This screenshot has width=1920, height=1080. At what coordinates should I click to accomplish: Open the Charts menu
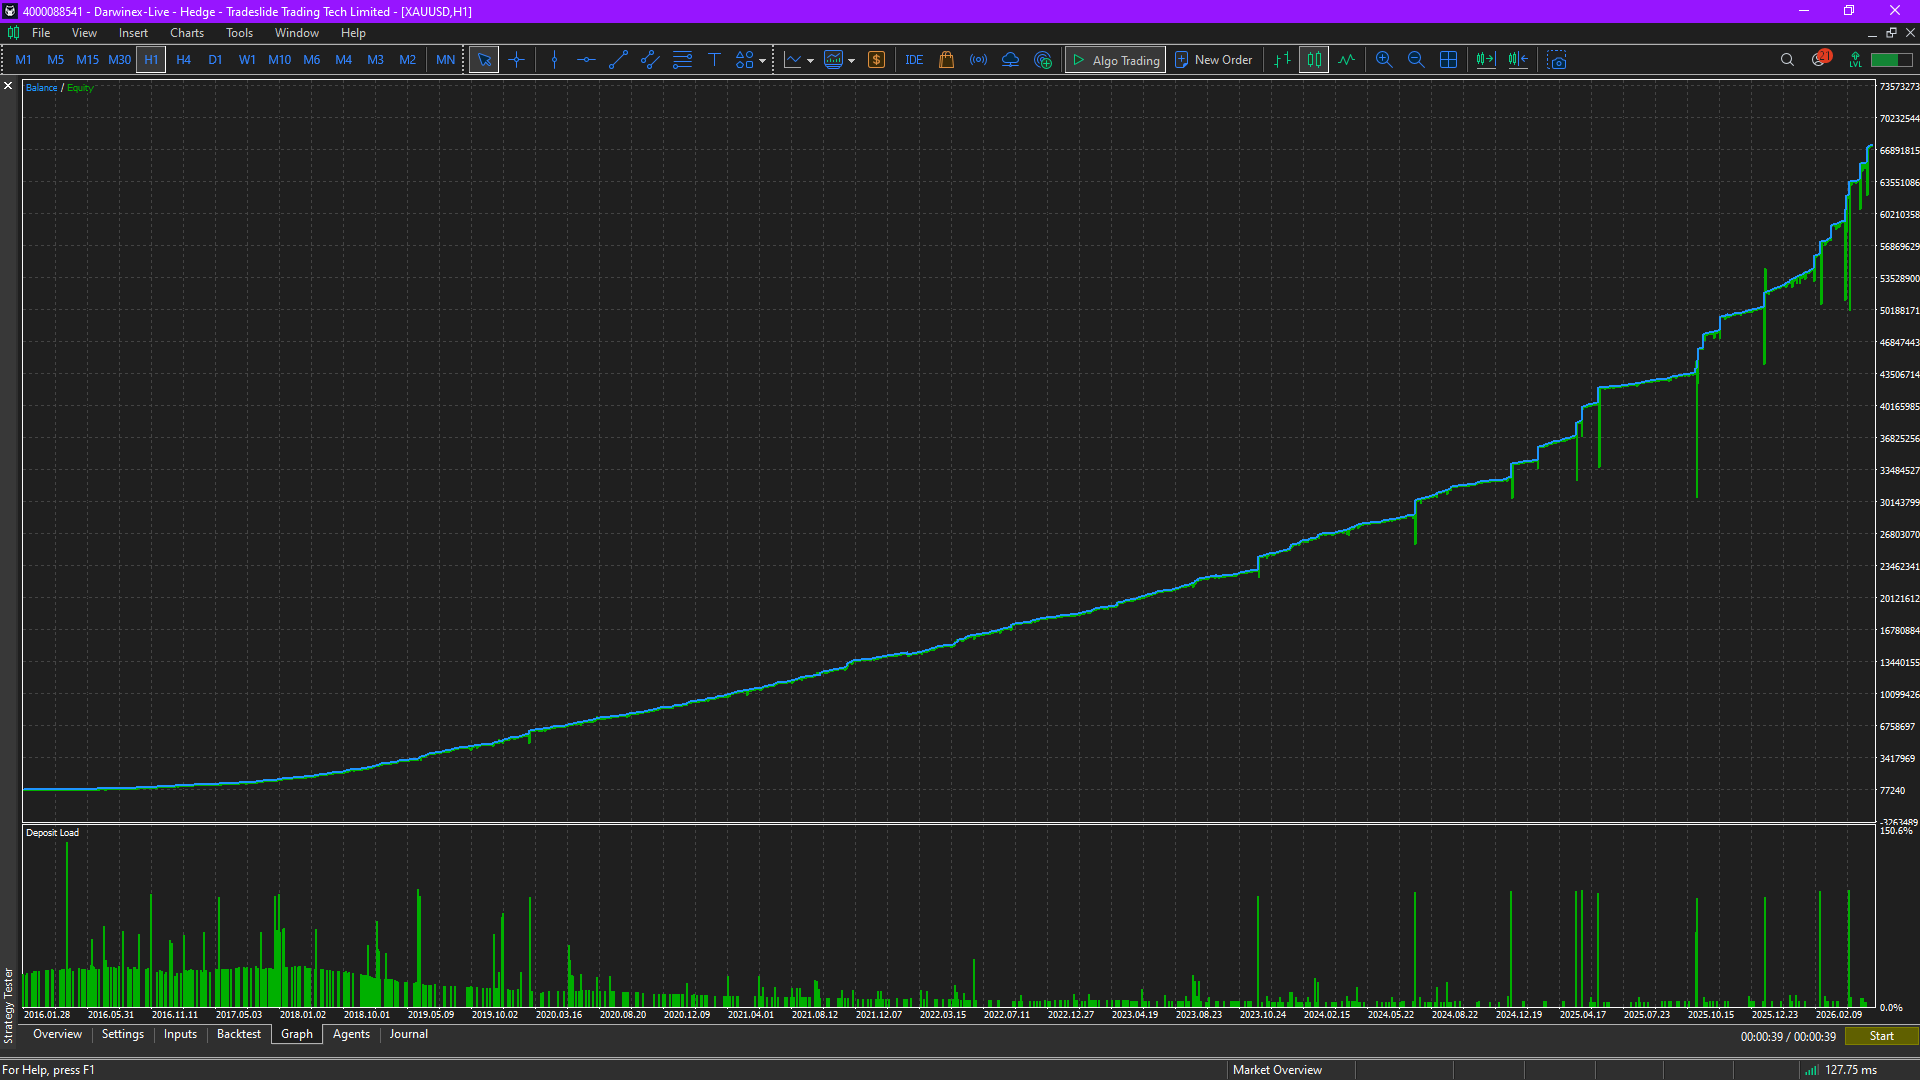[x=186, y=33]
